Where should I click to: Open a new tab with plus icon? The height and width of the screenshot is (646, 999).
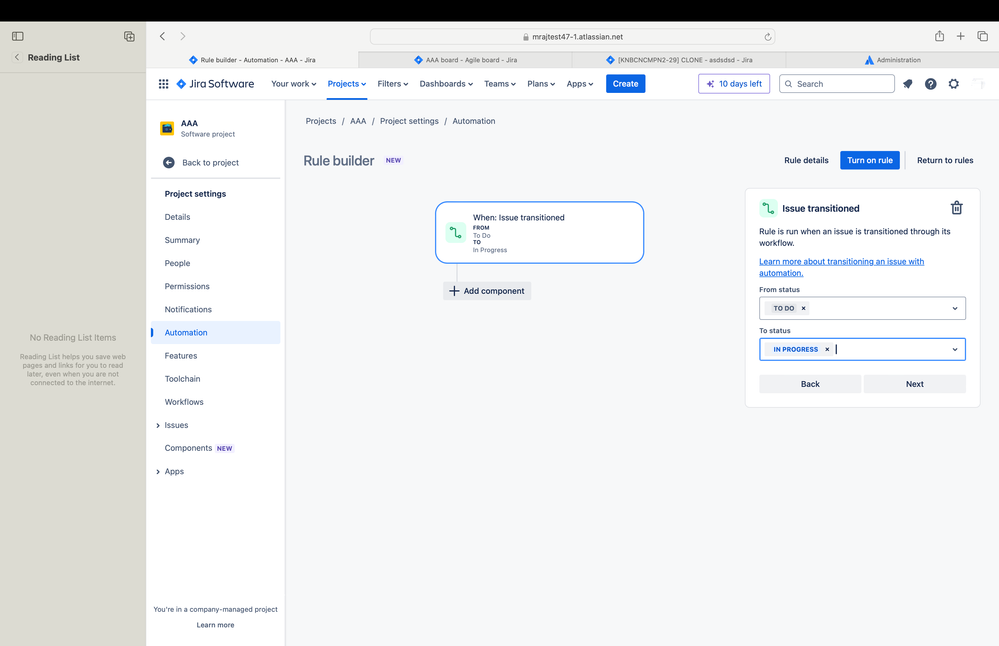pos(960,36)
